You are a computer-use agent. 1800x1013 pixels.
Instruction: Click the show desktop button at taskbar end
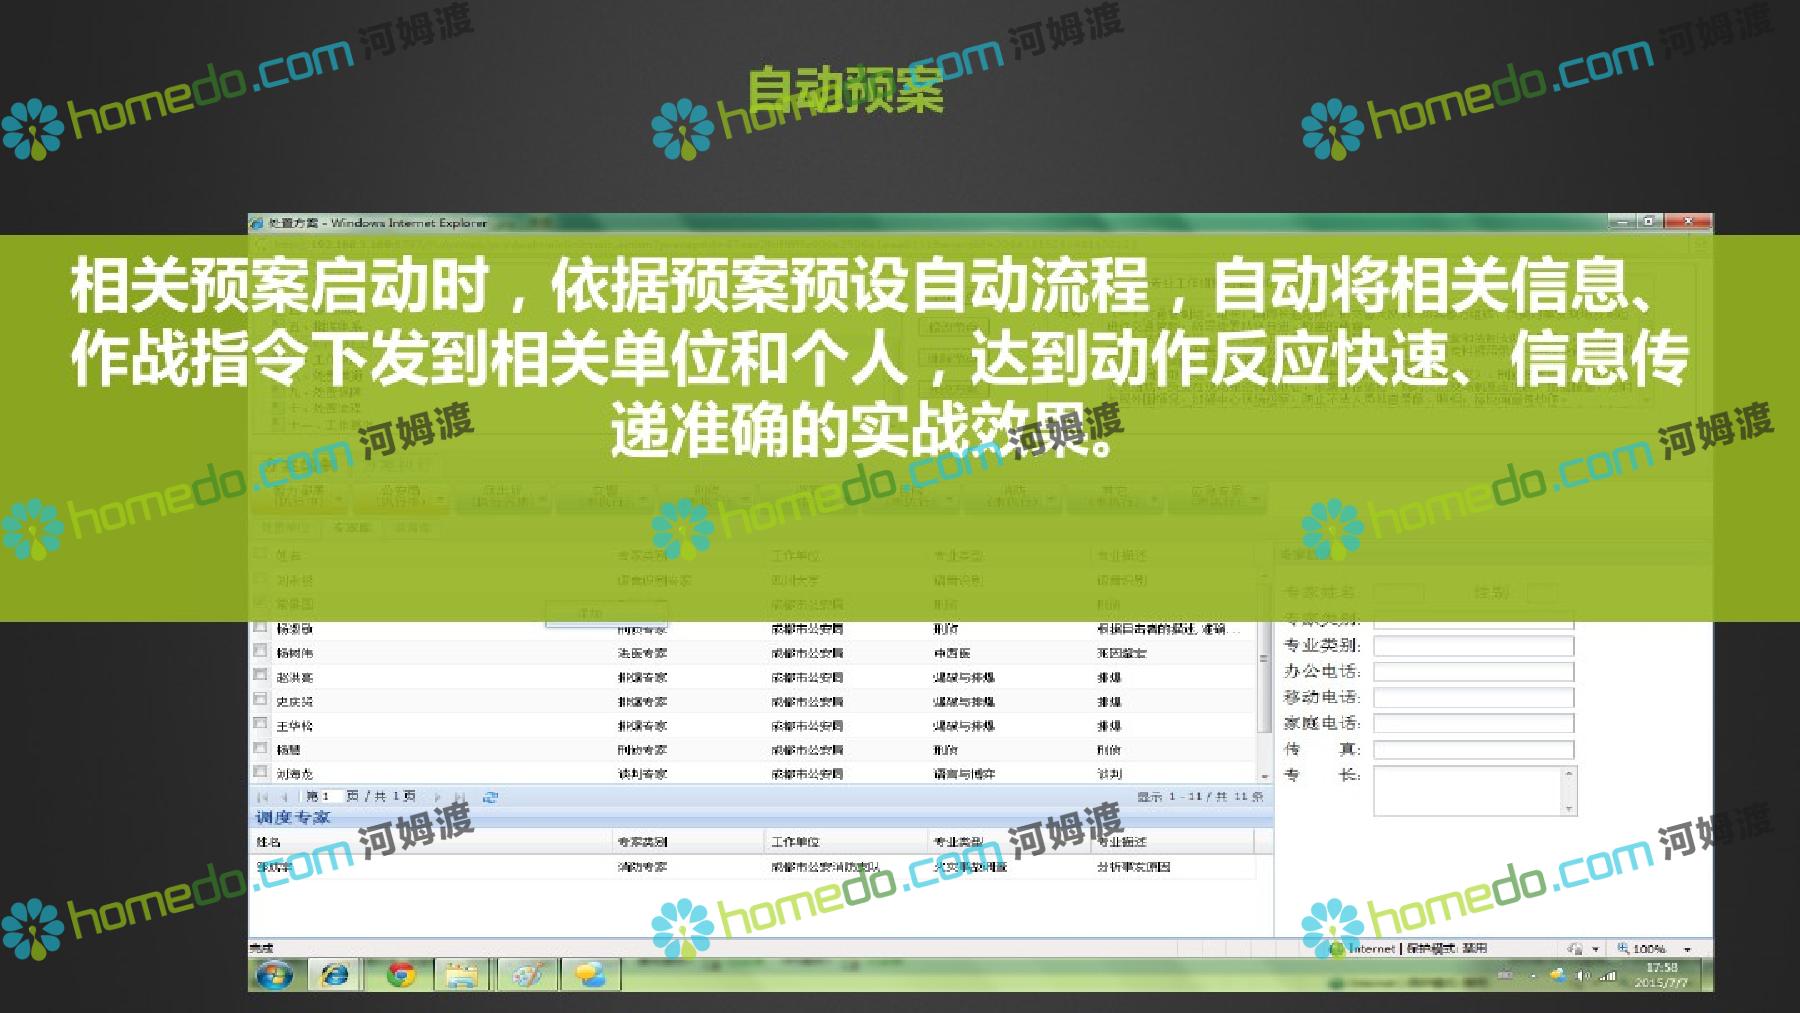tap(1707, 975)
